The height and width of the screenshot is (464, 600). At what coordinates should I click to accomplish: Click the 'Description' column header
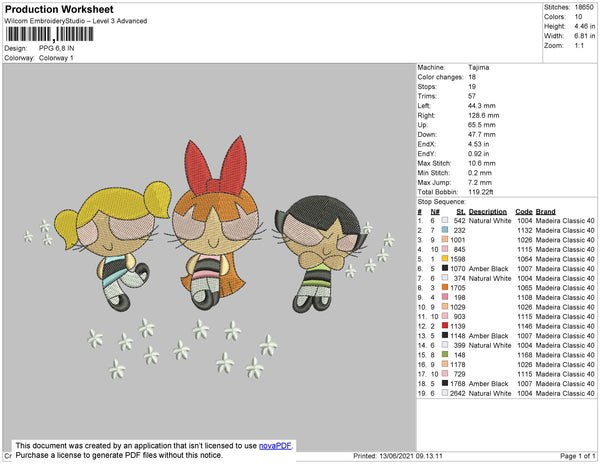coord(488,212)
